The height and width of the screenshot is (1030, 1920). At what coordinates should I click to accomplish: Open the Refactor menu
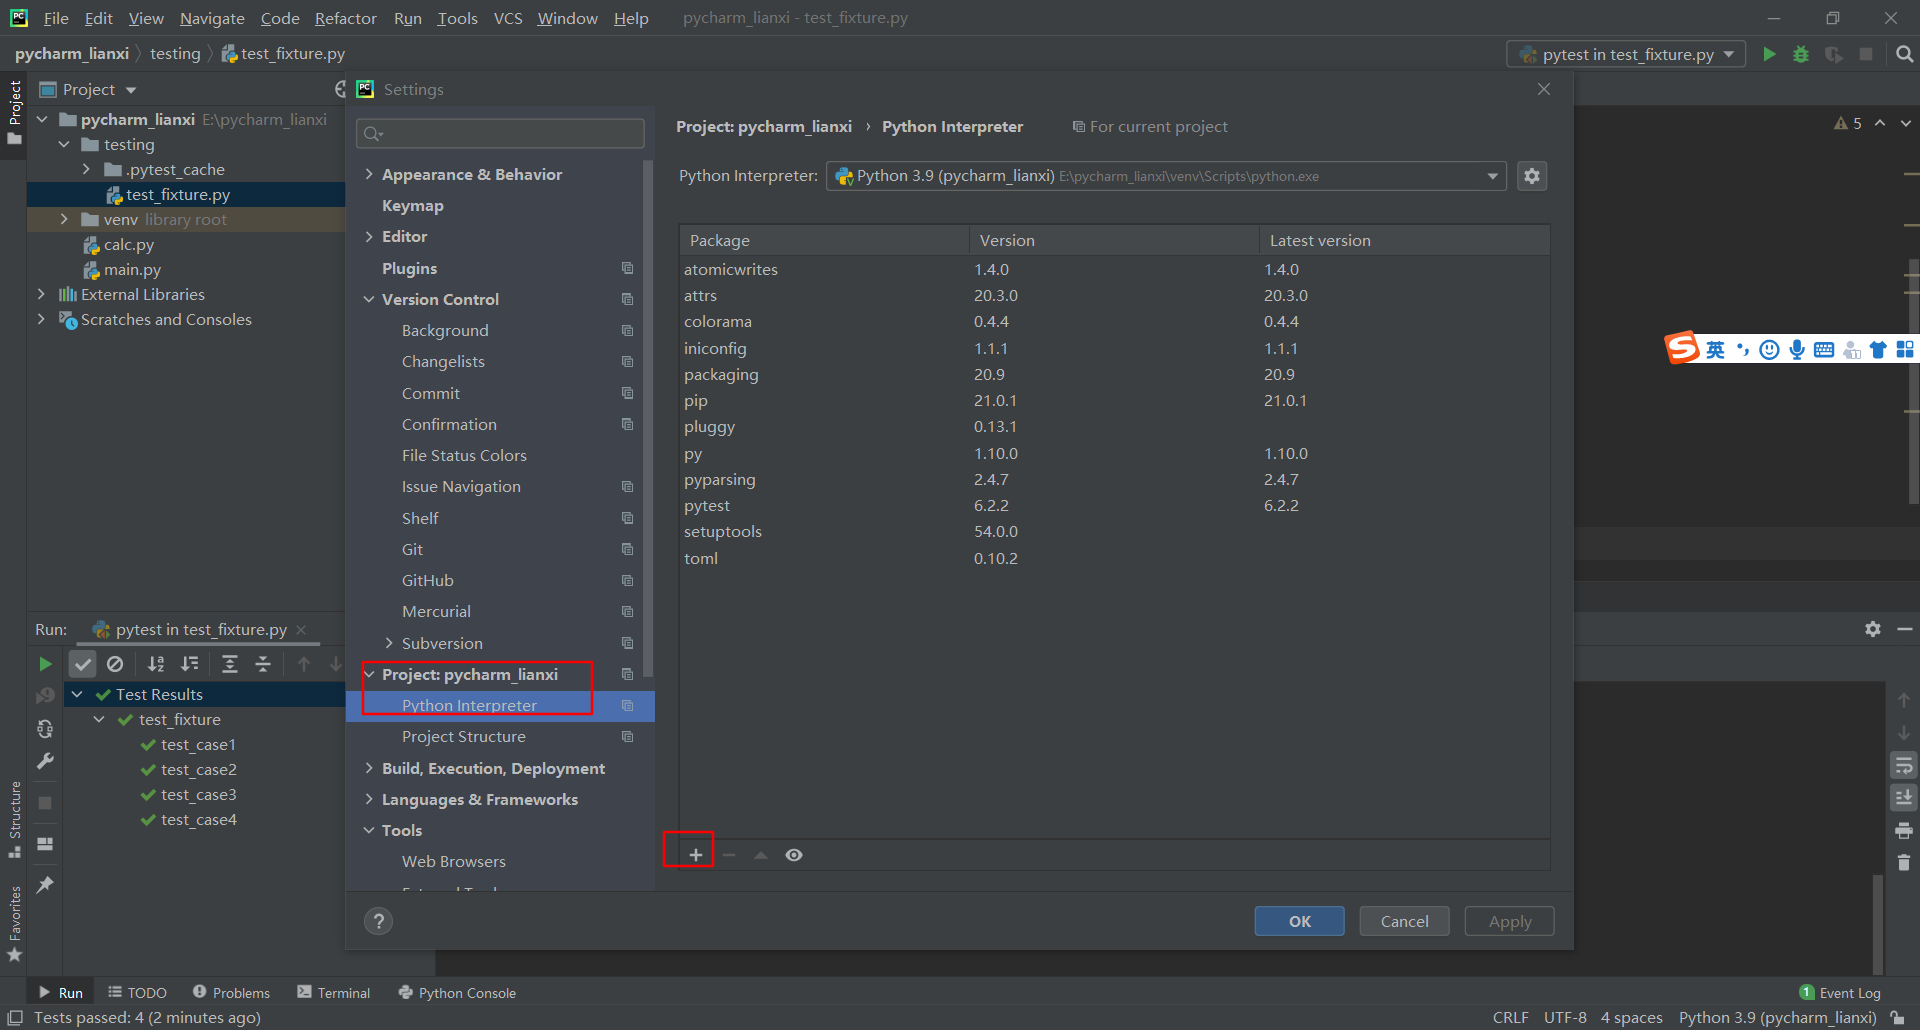pyautogui.click(x=345, y=18)
